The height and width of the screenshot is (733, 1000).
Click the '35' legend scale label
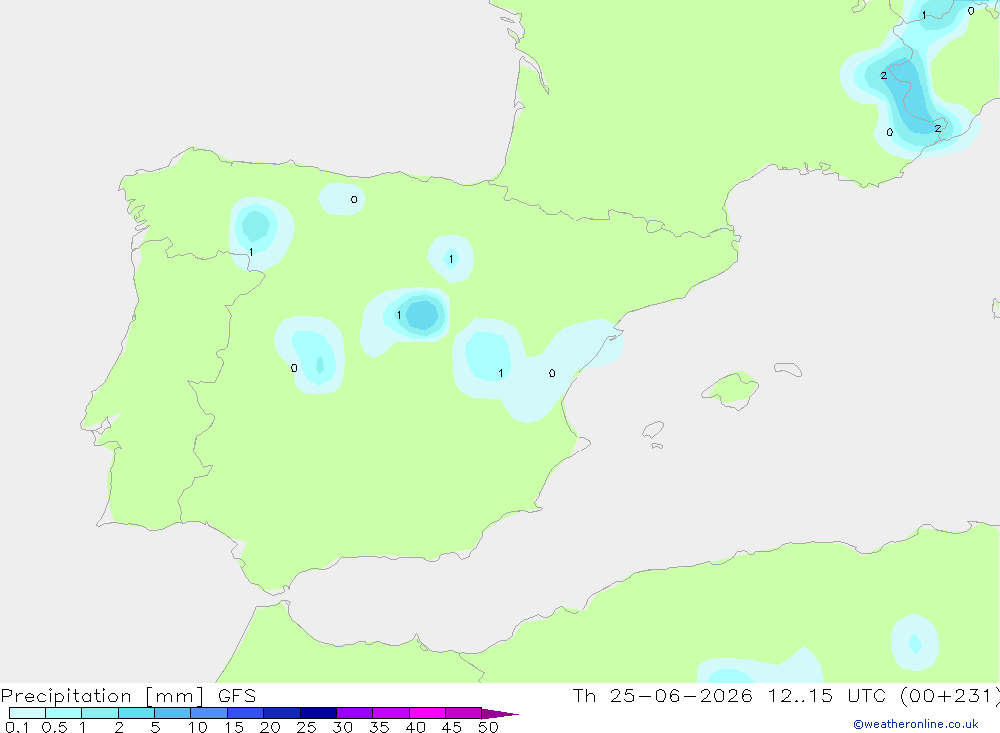[379, 727]
